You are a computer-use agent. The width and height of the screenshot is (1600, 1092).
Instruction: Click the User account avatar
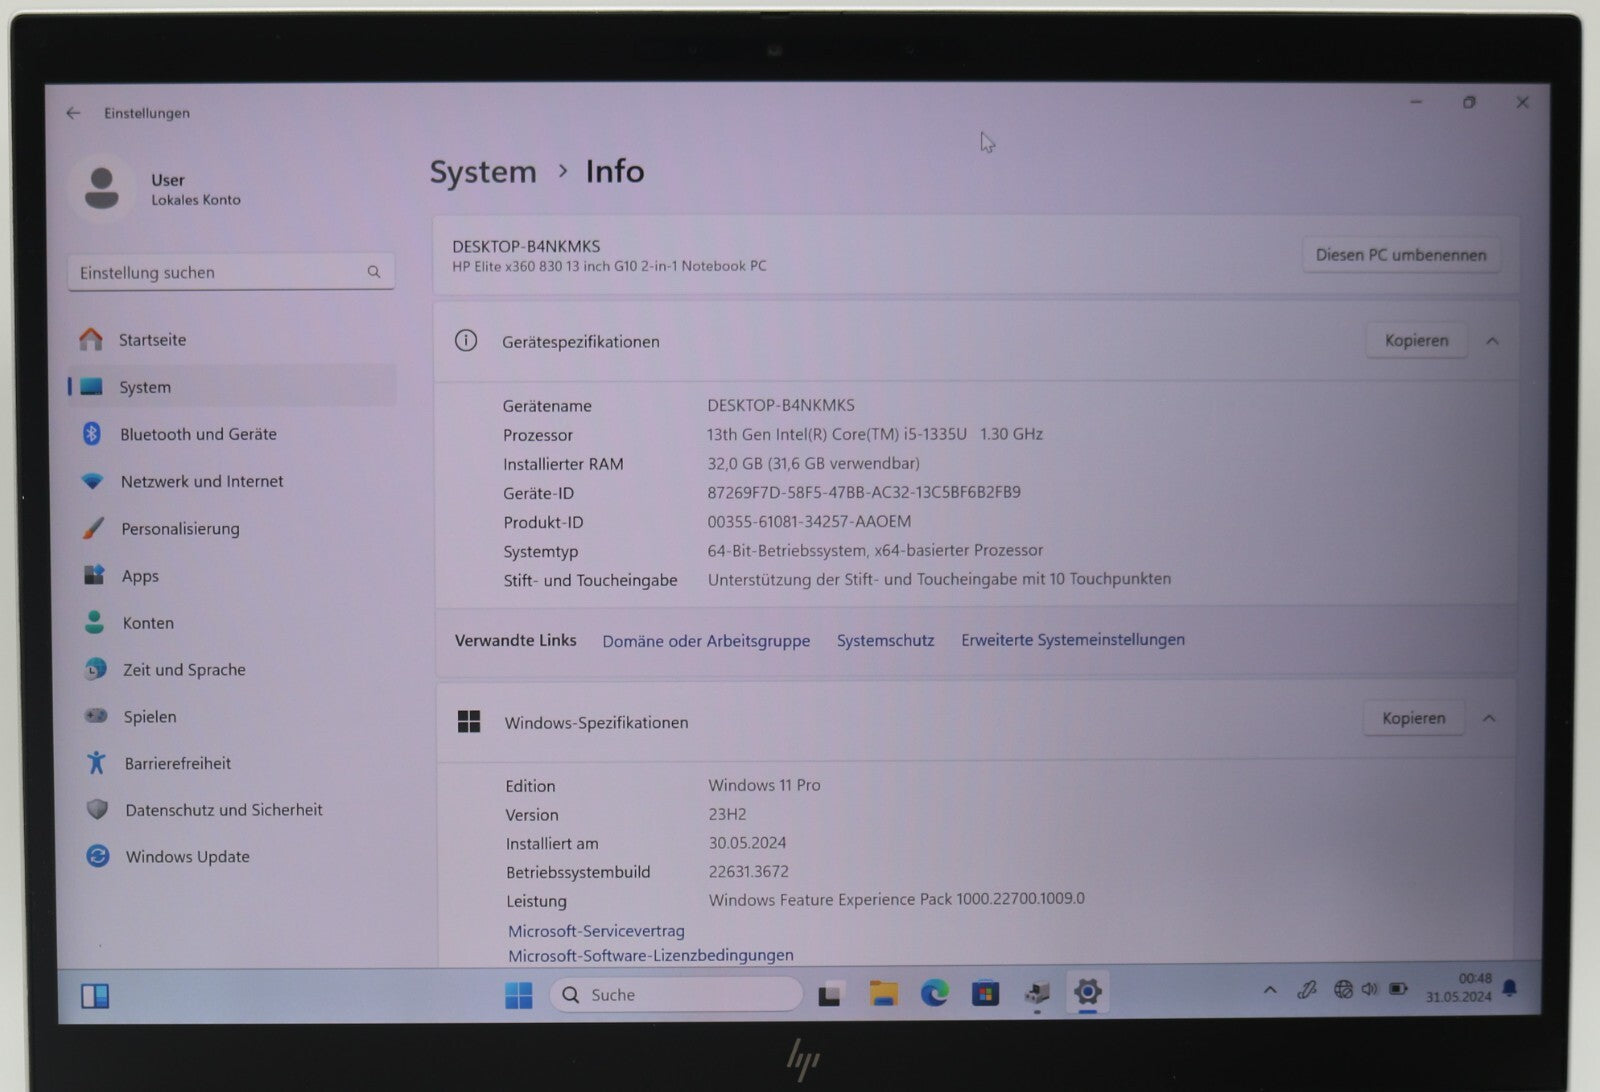(x=102, y=188)
